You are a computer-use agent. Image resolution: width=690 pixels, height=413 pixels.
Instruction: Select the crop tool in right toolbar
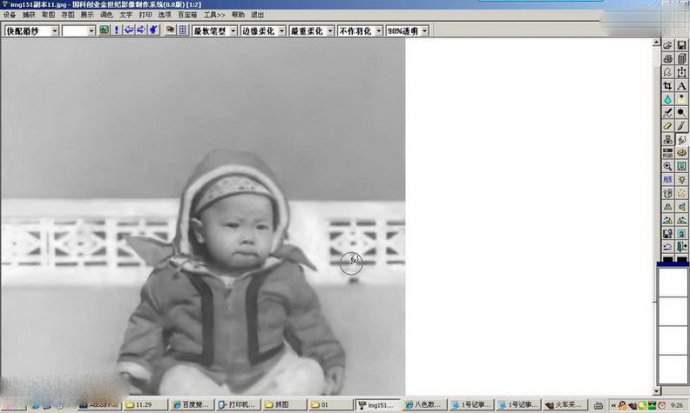[x=668, y=86]
